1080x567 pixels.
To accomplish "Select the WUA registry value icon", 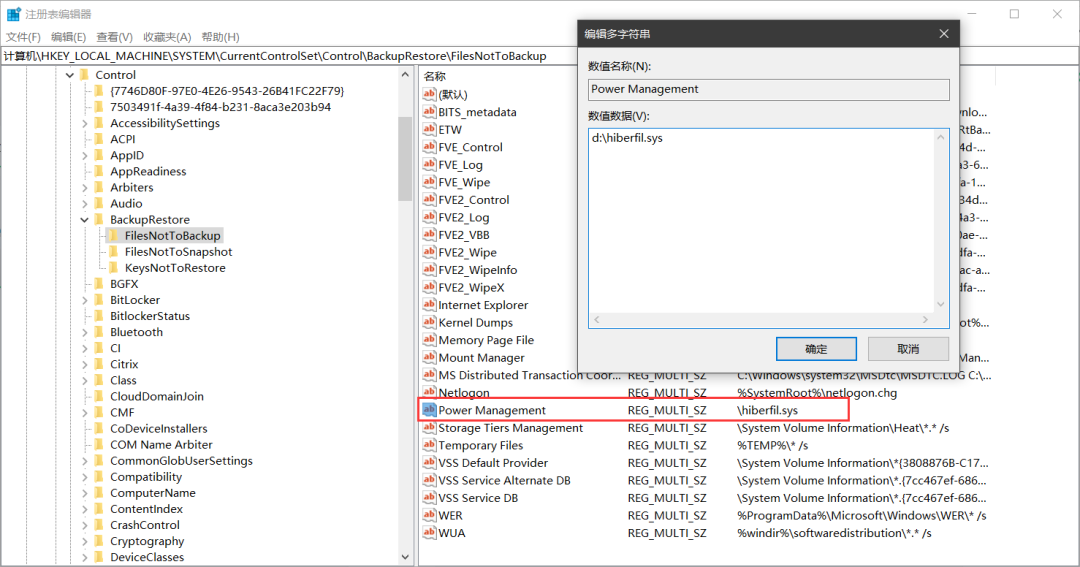I will [x=429, y=533].
